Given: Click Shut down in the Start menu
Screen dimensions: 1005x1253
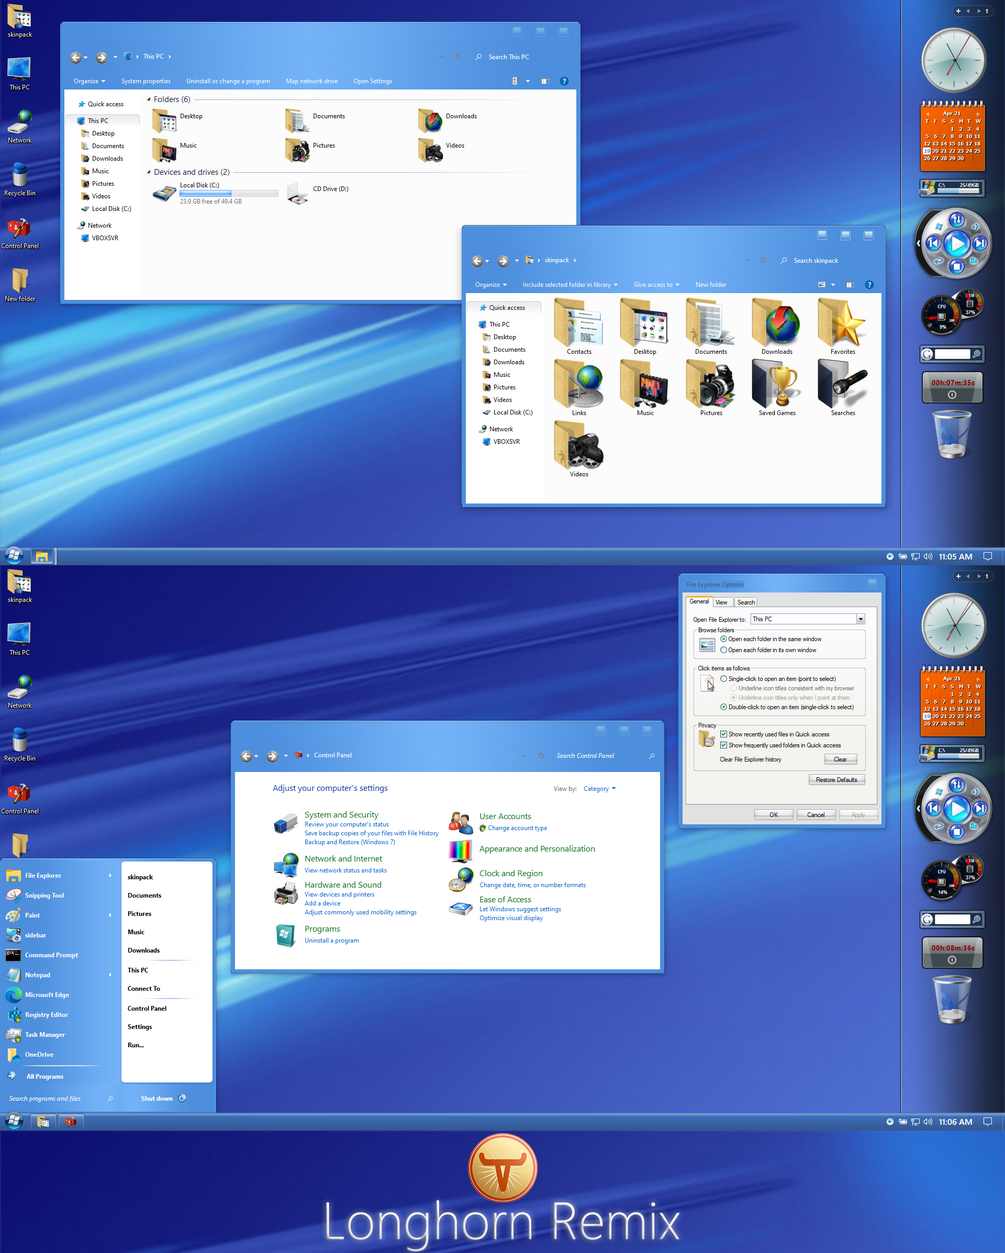Looking at the screenshot, I should [157, 1098].
